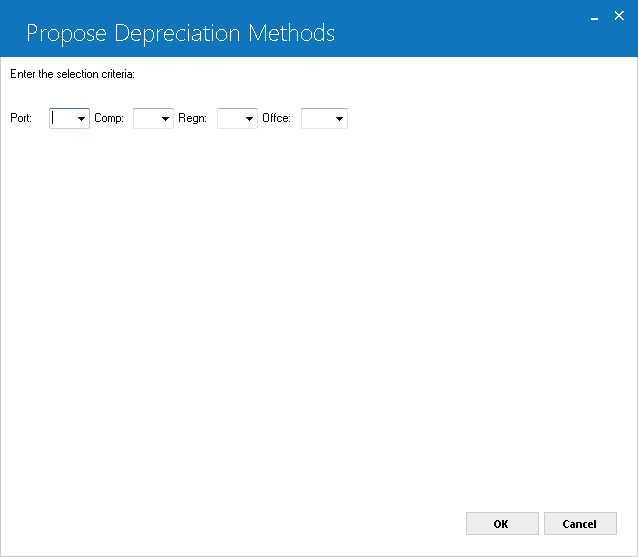Close the dialog using X icon
Image resolution: width=638 pixels, height=557 pixels.
tap(619, 16)
